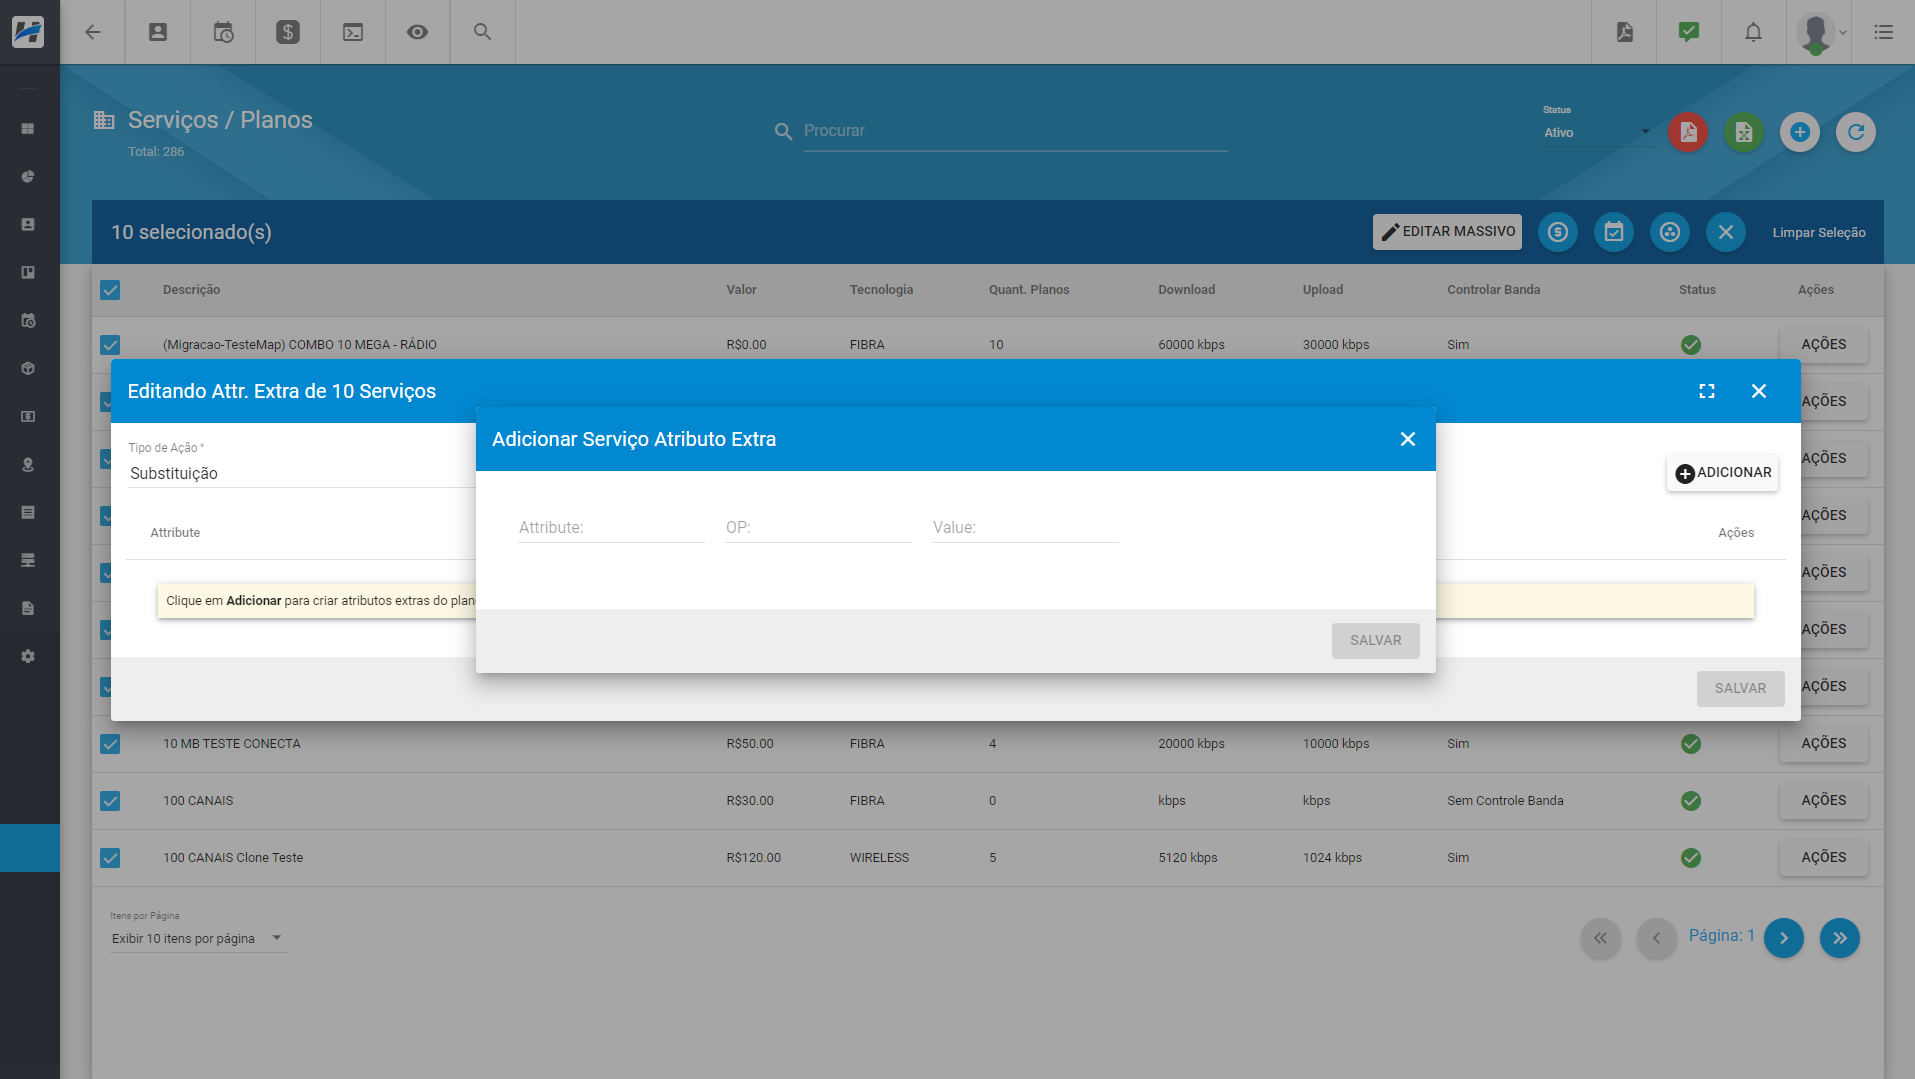Image resolution: width=1915 pixels, height=1079 pixels.
Task: Go to first page double arrow
Action: point(1601,938)
